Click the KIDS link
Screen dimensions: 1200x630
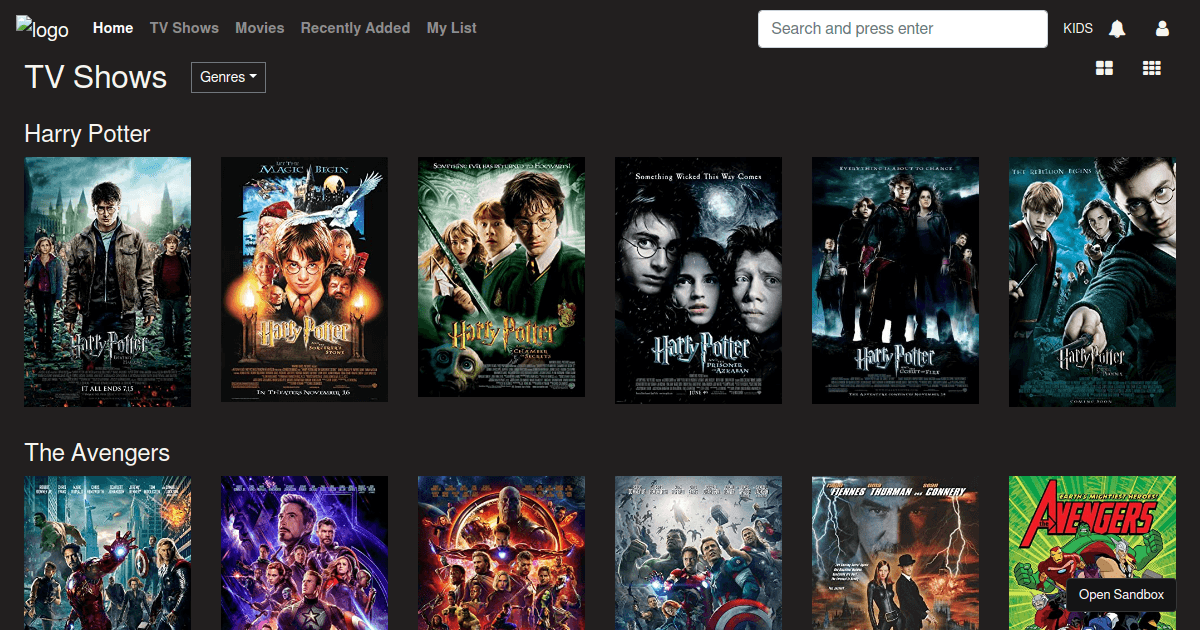coord(1078,29)
